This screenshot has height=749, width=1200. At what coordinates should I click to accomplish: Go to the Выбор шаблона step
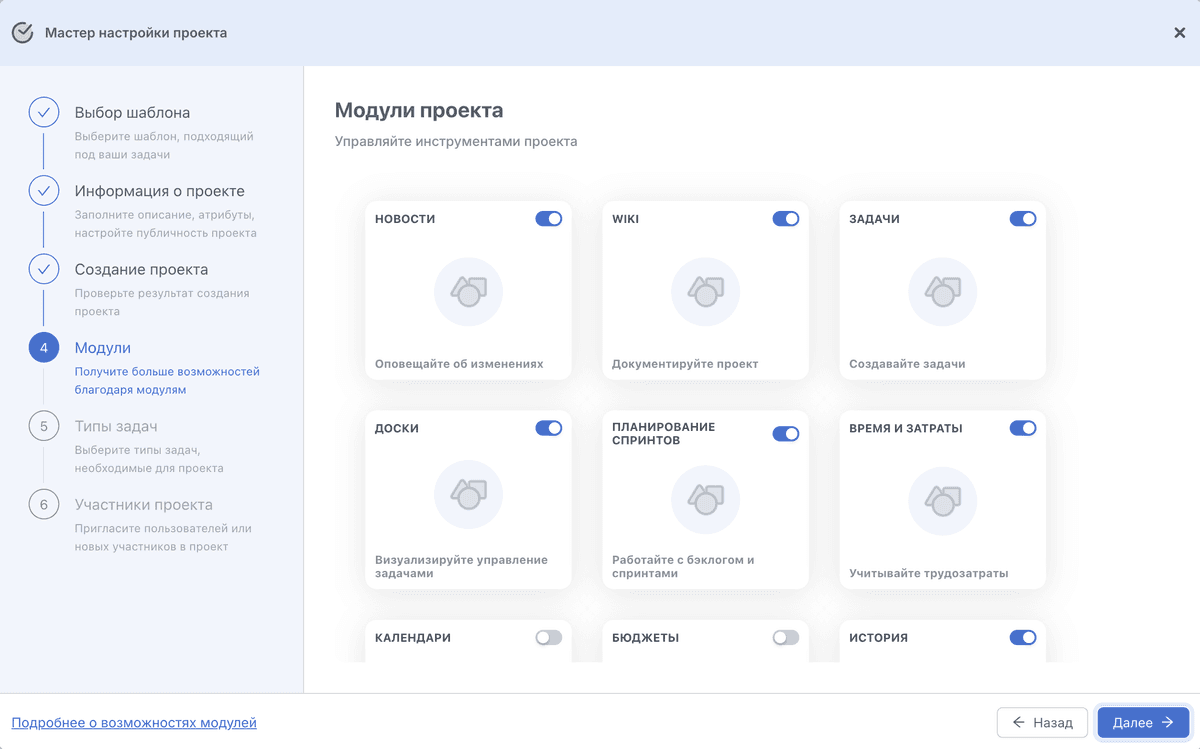pos(132,113)
